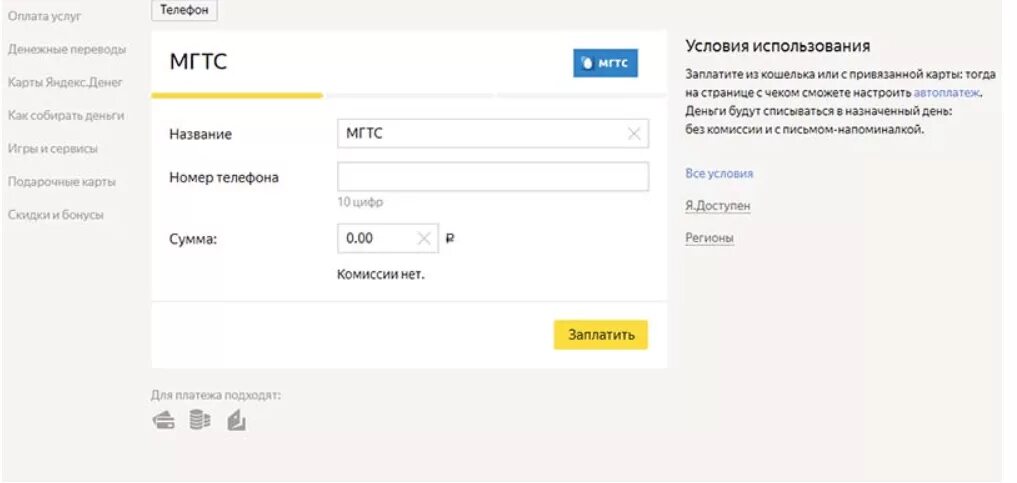Click the Название field label
This screenshot has width=1017, height=483.
(200, 135)
